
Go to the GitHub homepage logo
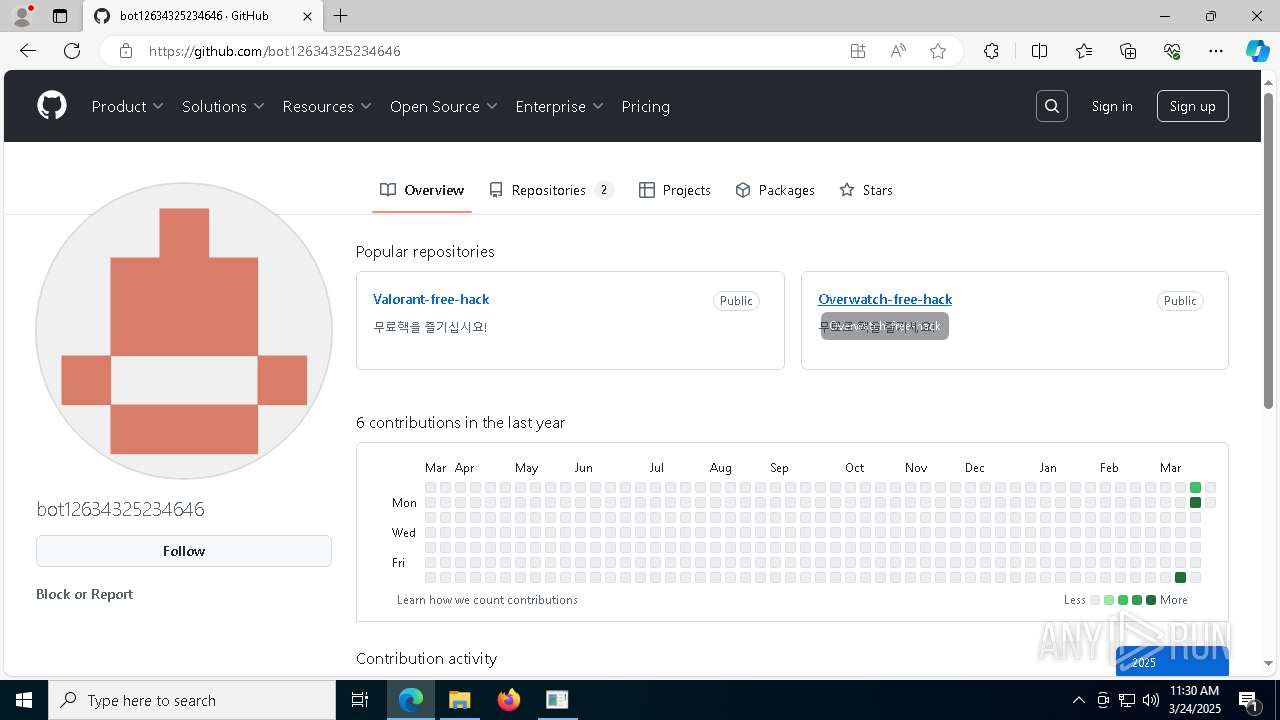click(x=52, y=106)
